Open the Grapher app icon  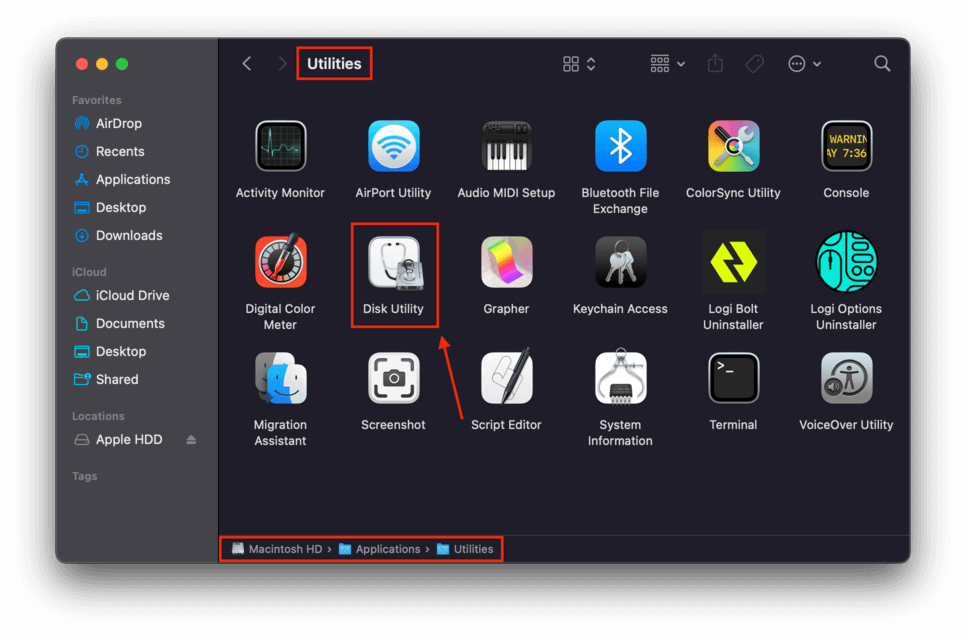(x=506, y=262)
